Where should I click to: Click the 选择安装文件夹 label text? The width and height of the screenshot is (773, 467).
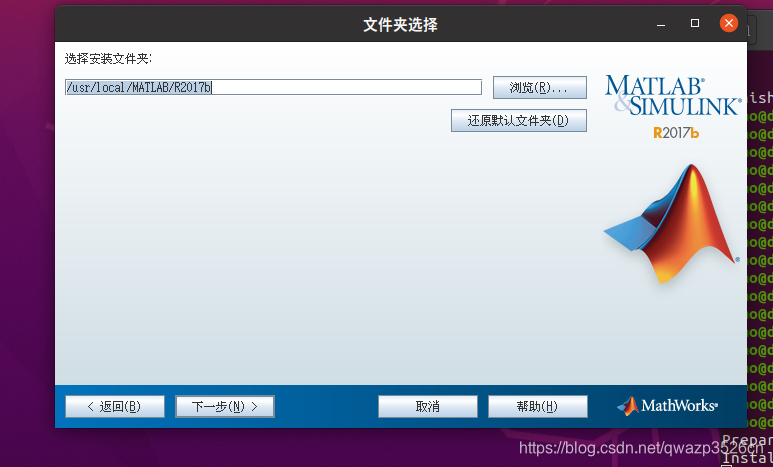(x=108, y=59)
